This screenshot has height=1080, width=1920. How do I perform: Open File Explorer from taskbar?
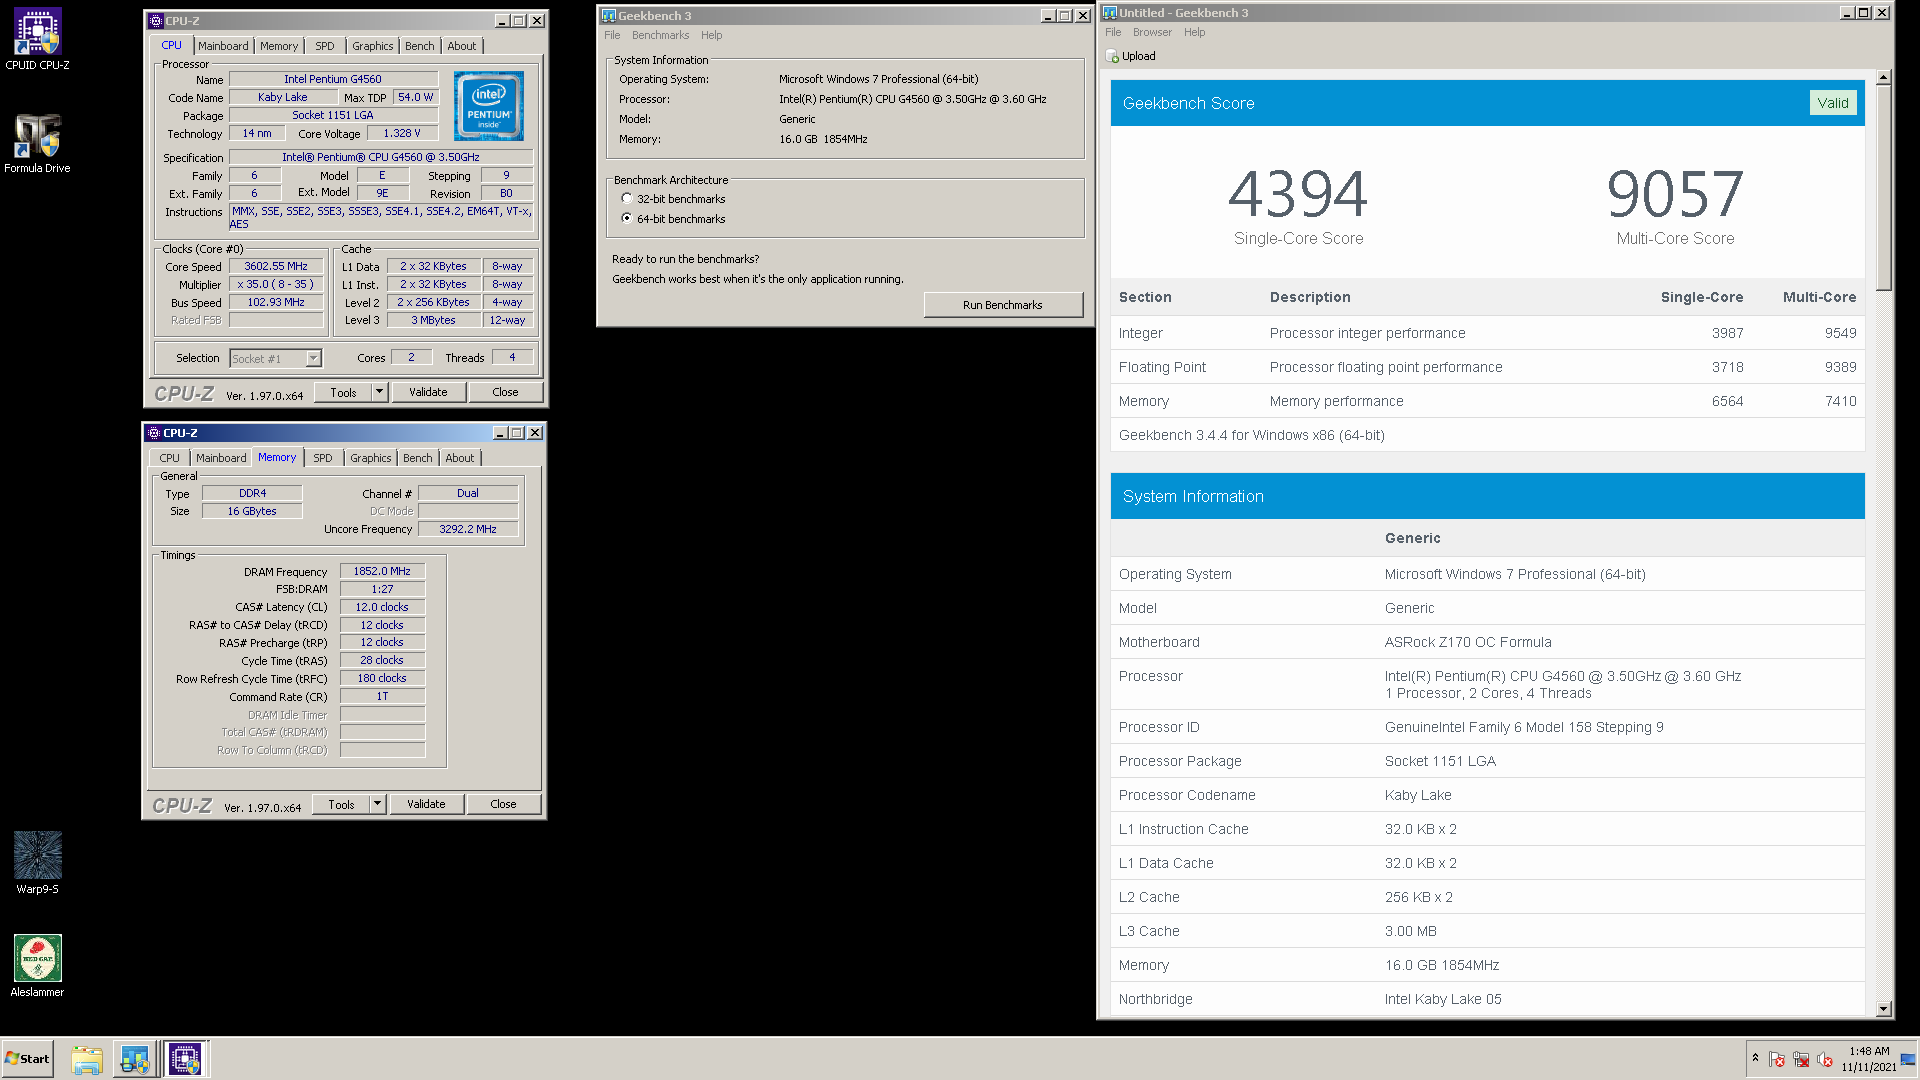(x=87, y=1059)
